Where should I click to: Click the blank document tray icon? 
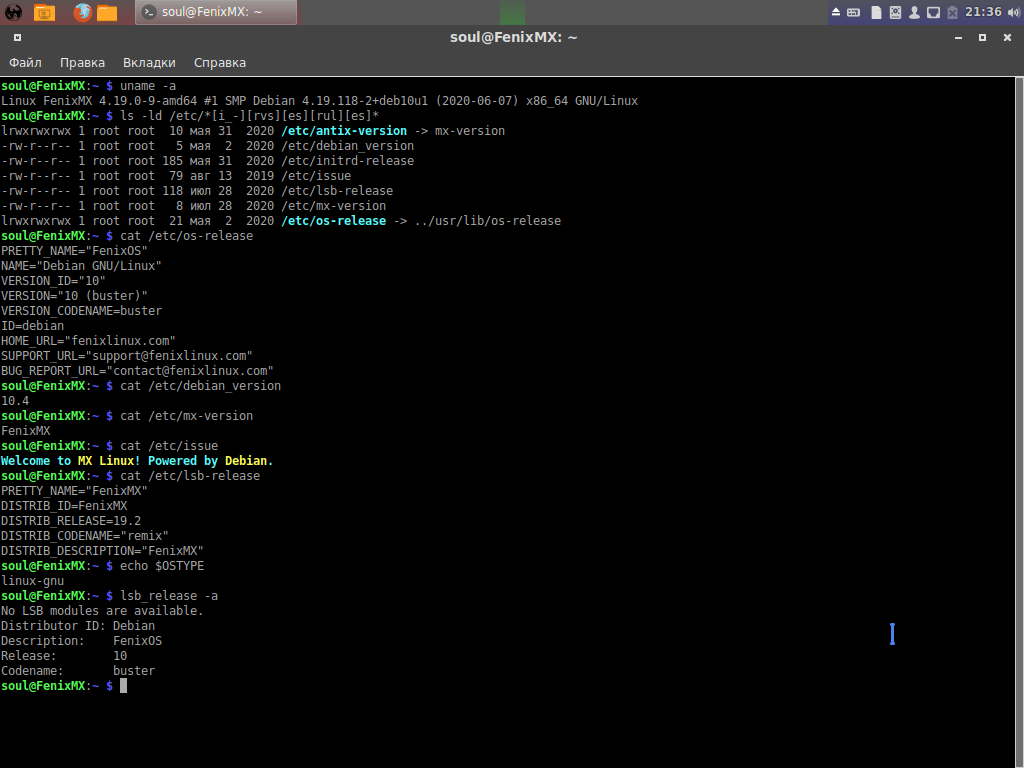[x=876, y=12]
